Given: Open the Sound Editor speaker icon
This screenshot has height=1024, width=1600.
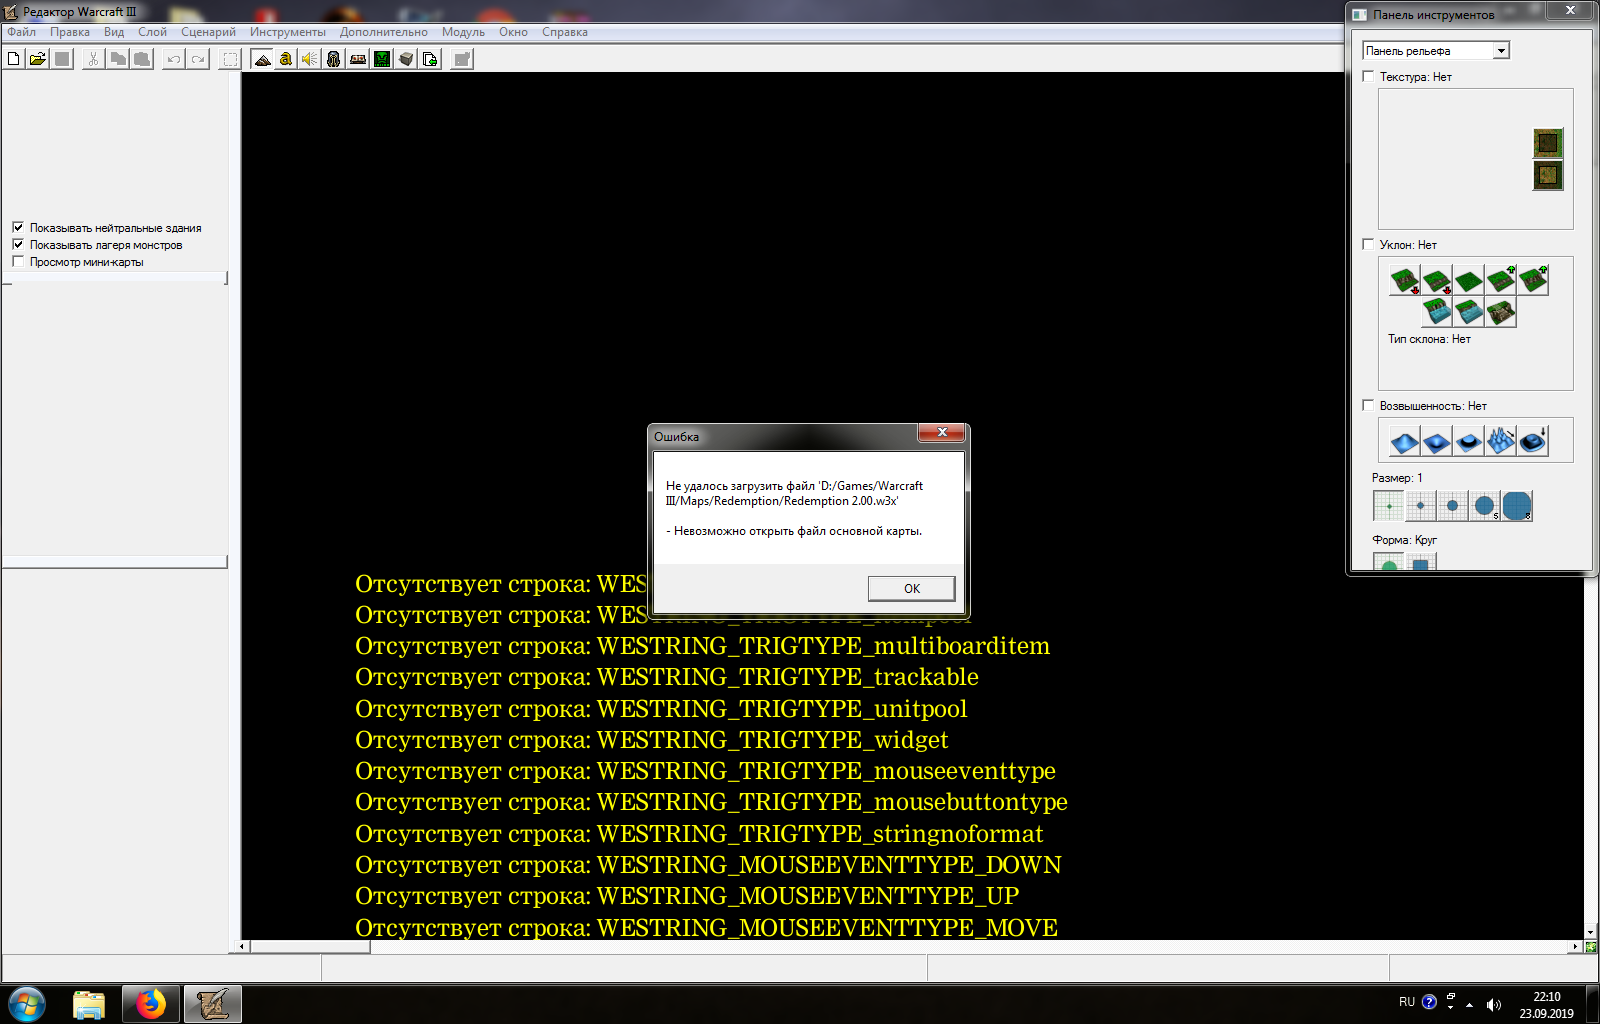Looking at the screenshot, I should click(310, 59).
